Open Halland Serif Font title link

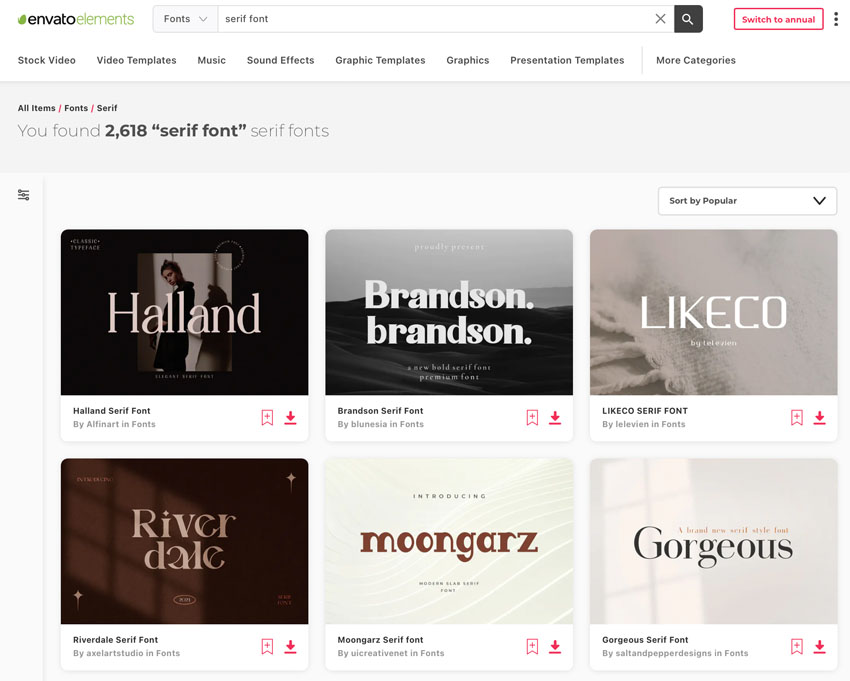112,411
